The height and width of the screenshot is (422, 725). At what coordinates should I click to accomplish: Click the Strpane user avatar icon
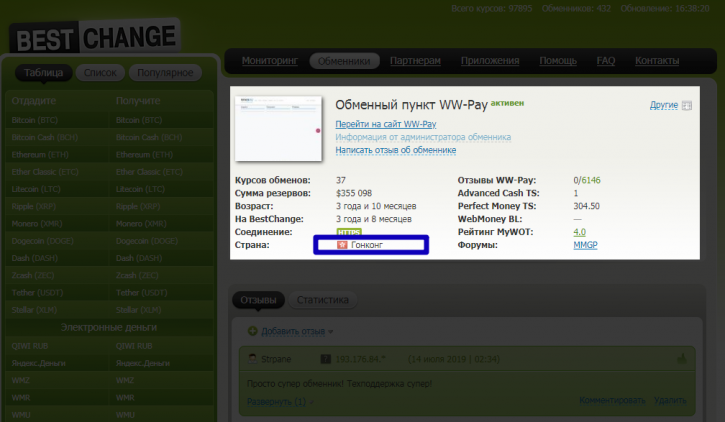pos(252,359)
